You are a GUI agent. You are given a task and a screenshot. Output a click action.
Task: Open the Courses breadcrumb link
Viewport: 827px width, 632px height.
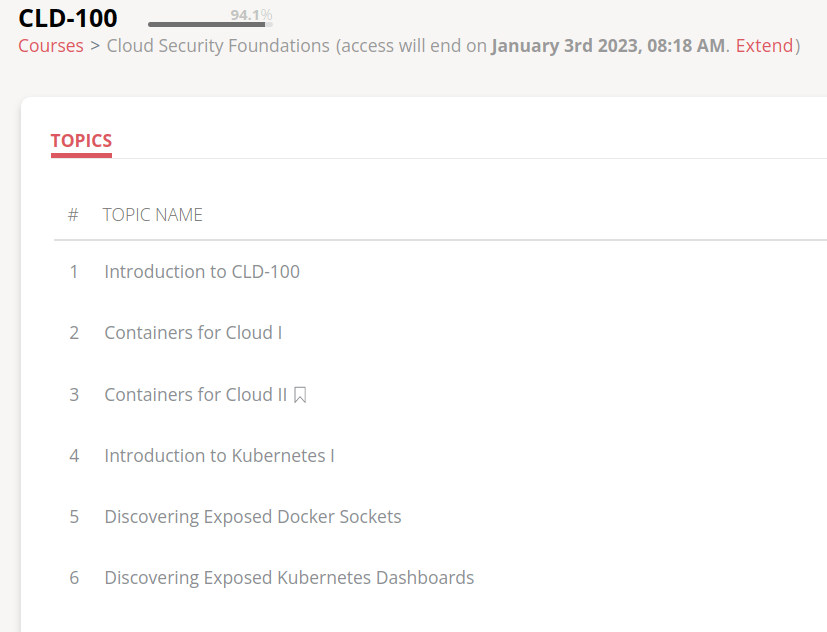pos(51,46)
